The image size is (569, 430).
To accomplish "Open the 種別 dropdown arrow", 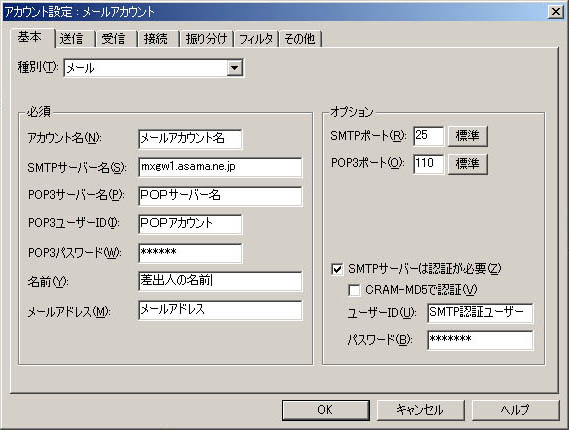I will 234,68.
